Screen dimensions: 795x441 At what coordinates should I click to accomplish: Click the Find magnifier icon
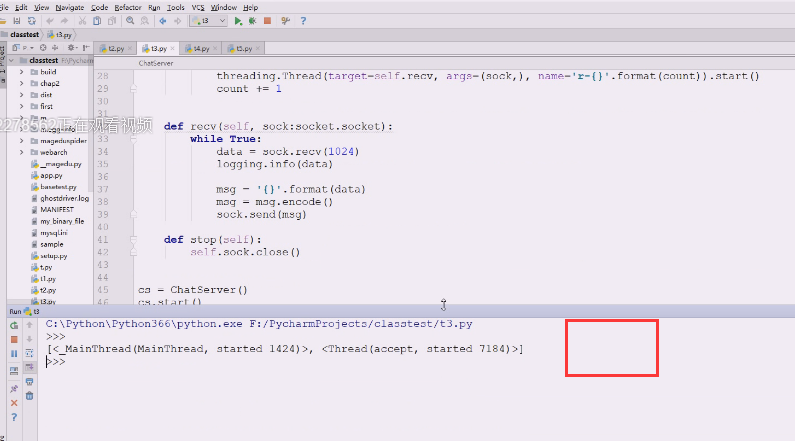tap(130, 21)
